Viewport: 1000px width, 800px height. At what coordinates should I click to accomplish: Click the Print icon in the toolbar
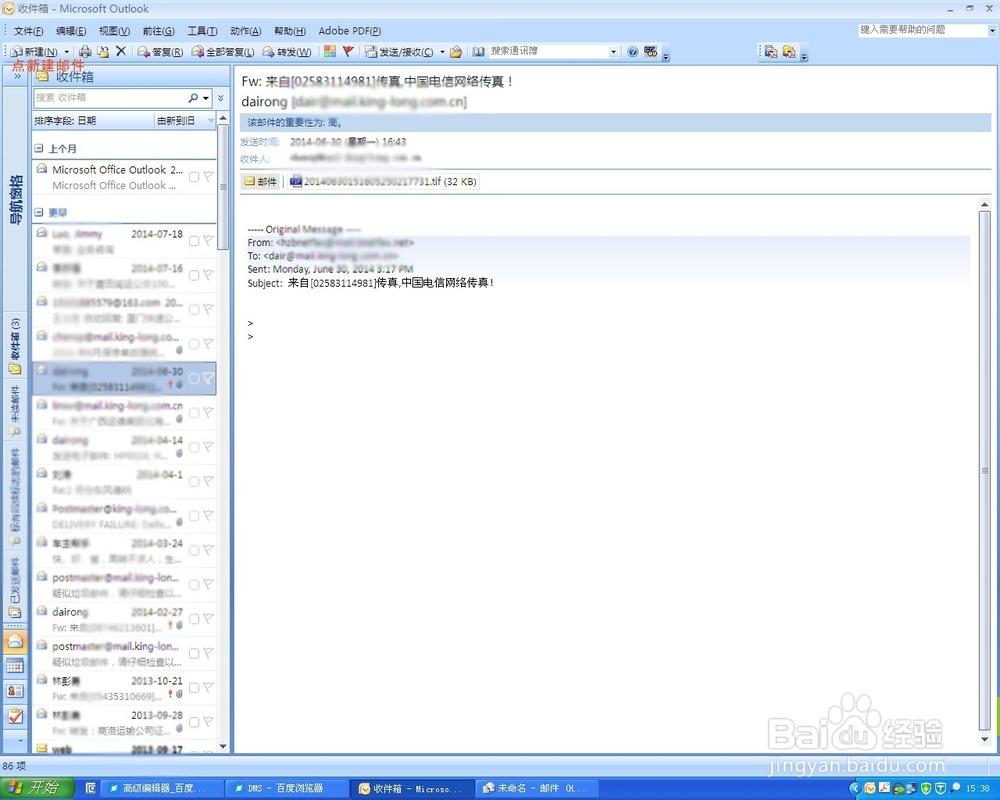tap(85, 52)
